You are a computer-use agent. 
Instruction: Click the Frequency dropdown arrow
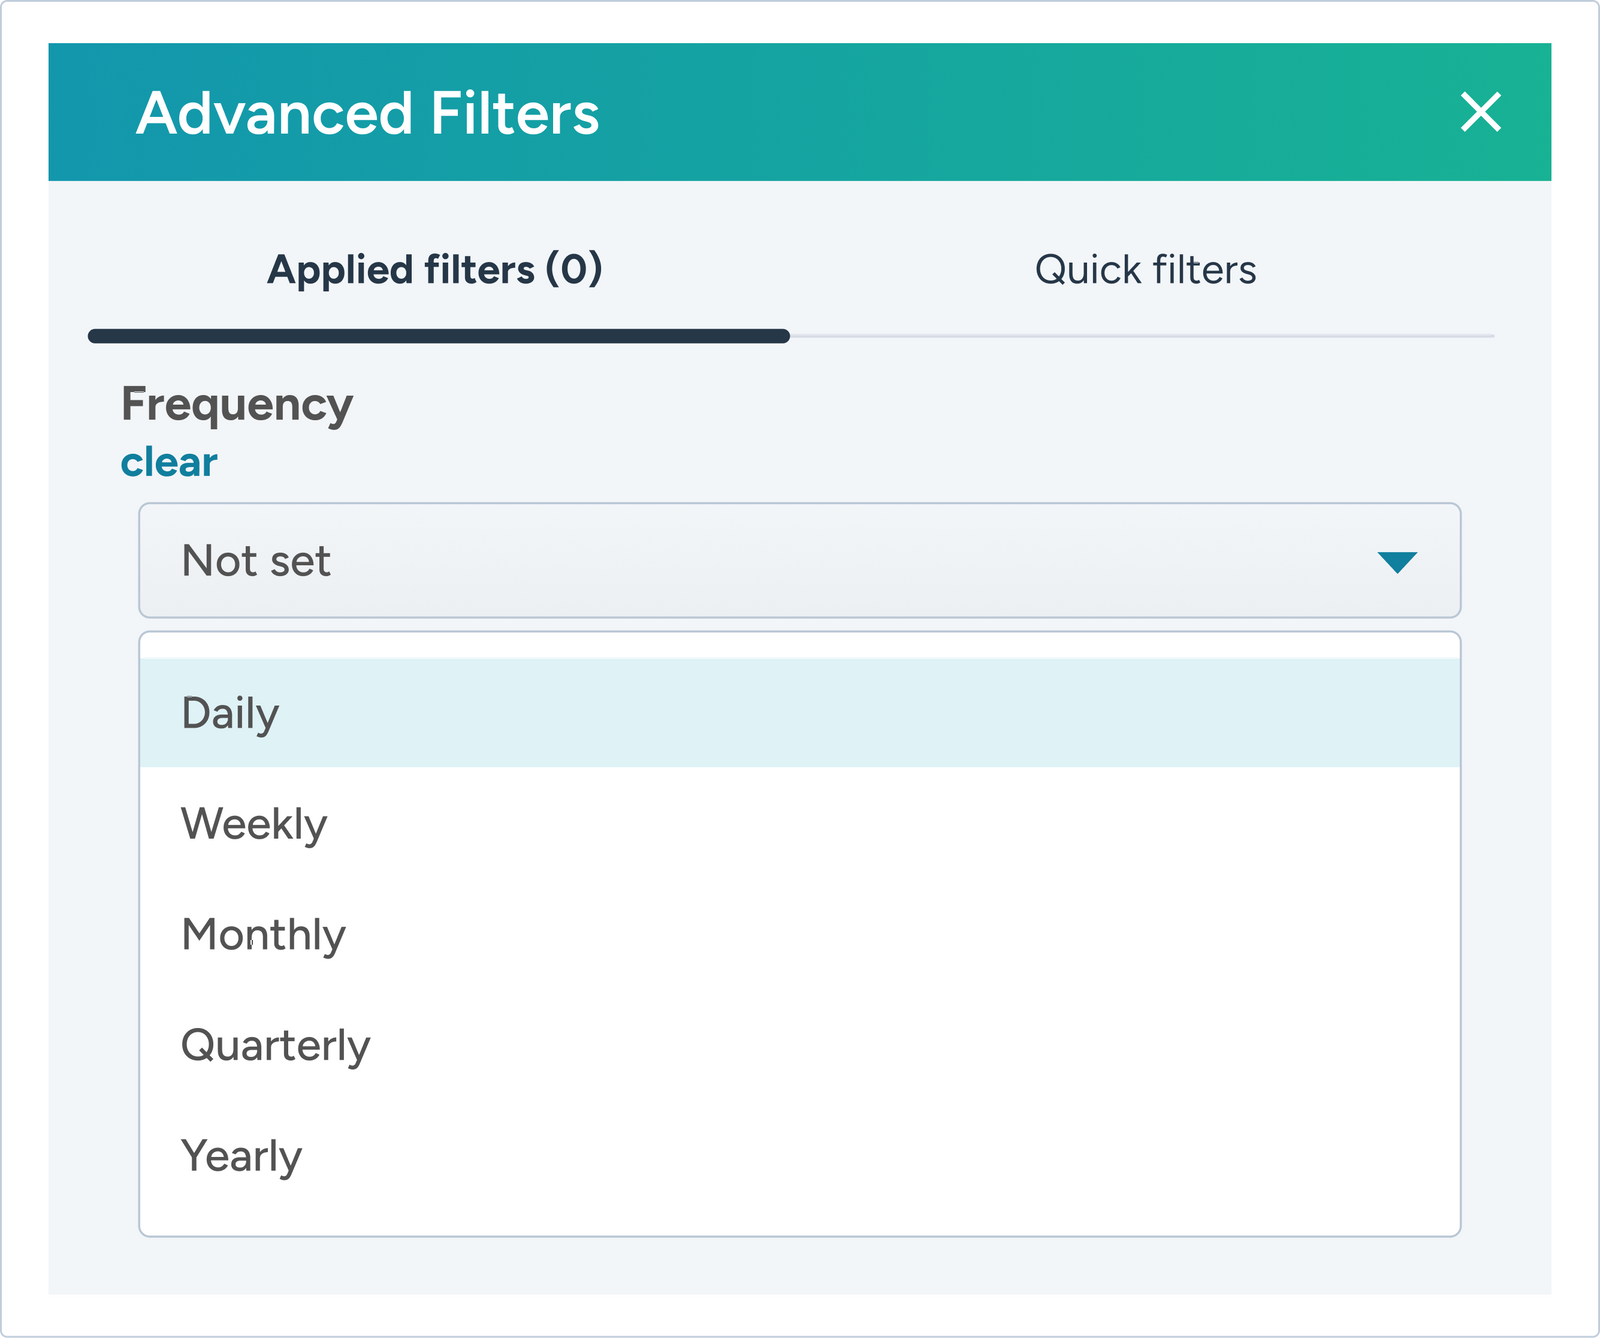click(x=1397, y=562)
